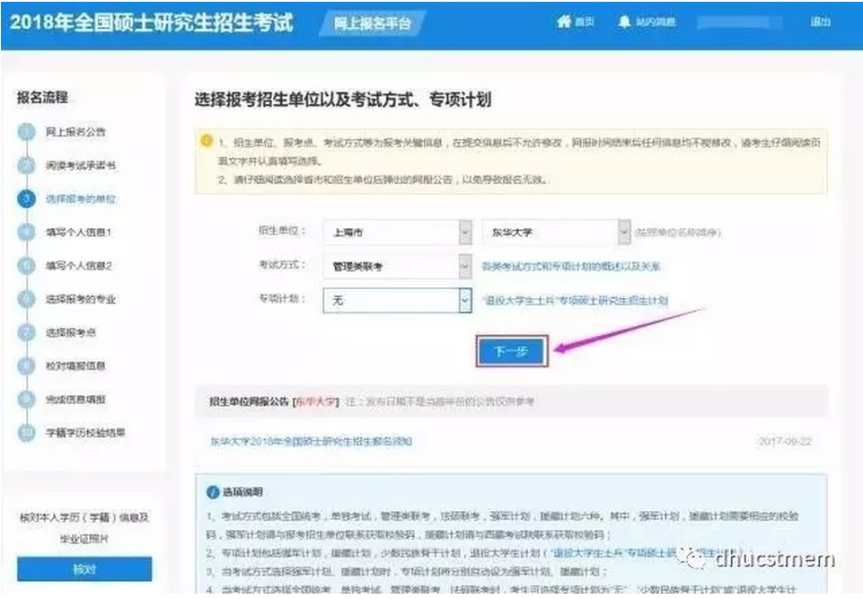Screen dimensions: 863x599
Task: Click step 1 circle icon for 网上报名公告
Action: coord(26,132)
